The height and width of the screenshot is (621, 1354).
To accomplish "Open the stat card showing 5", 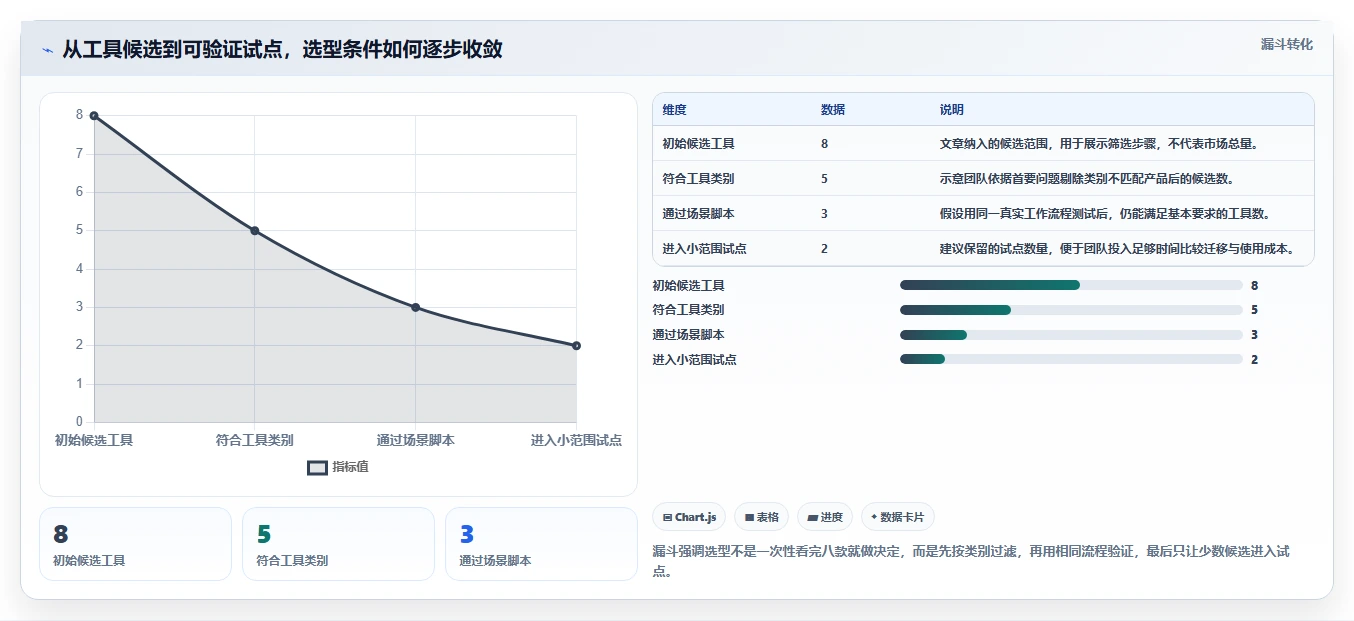I will tap(338, 544).
